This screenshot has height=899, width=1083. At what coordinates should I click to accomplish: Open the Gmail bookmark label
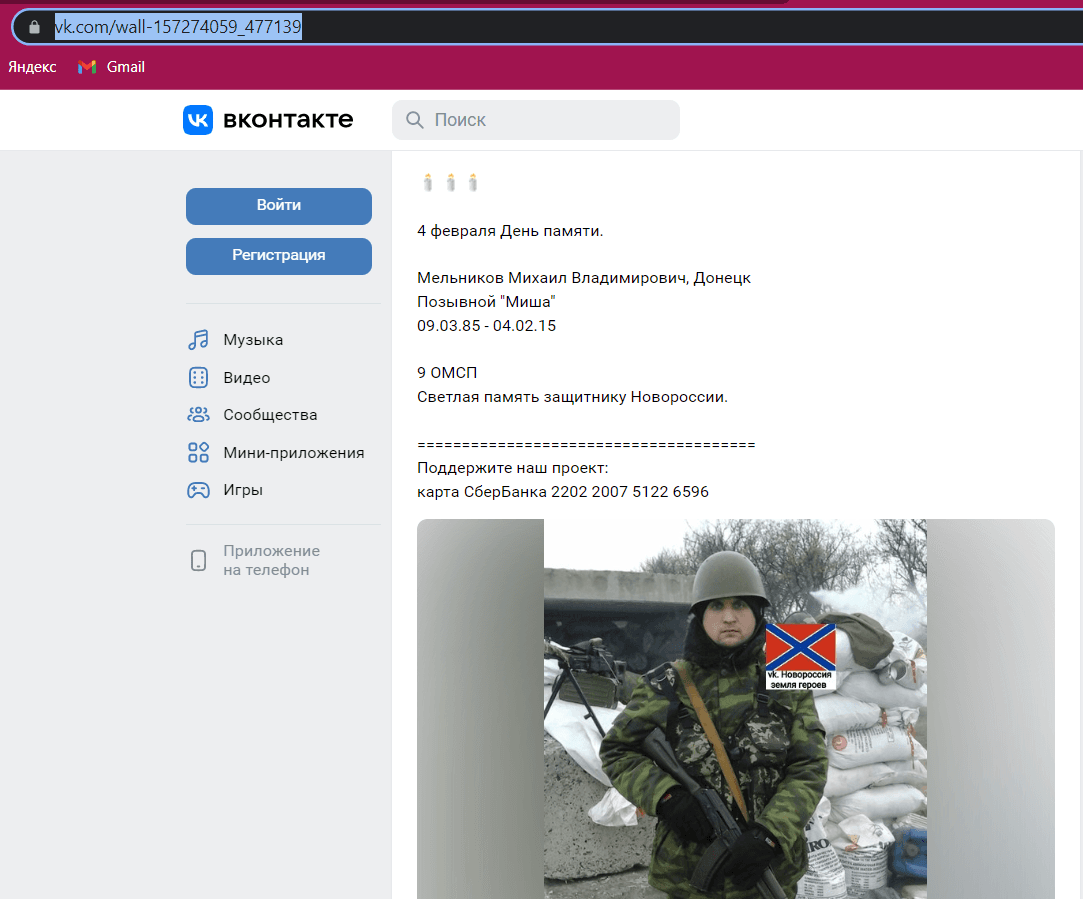click(126, 67)
